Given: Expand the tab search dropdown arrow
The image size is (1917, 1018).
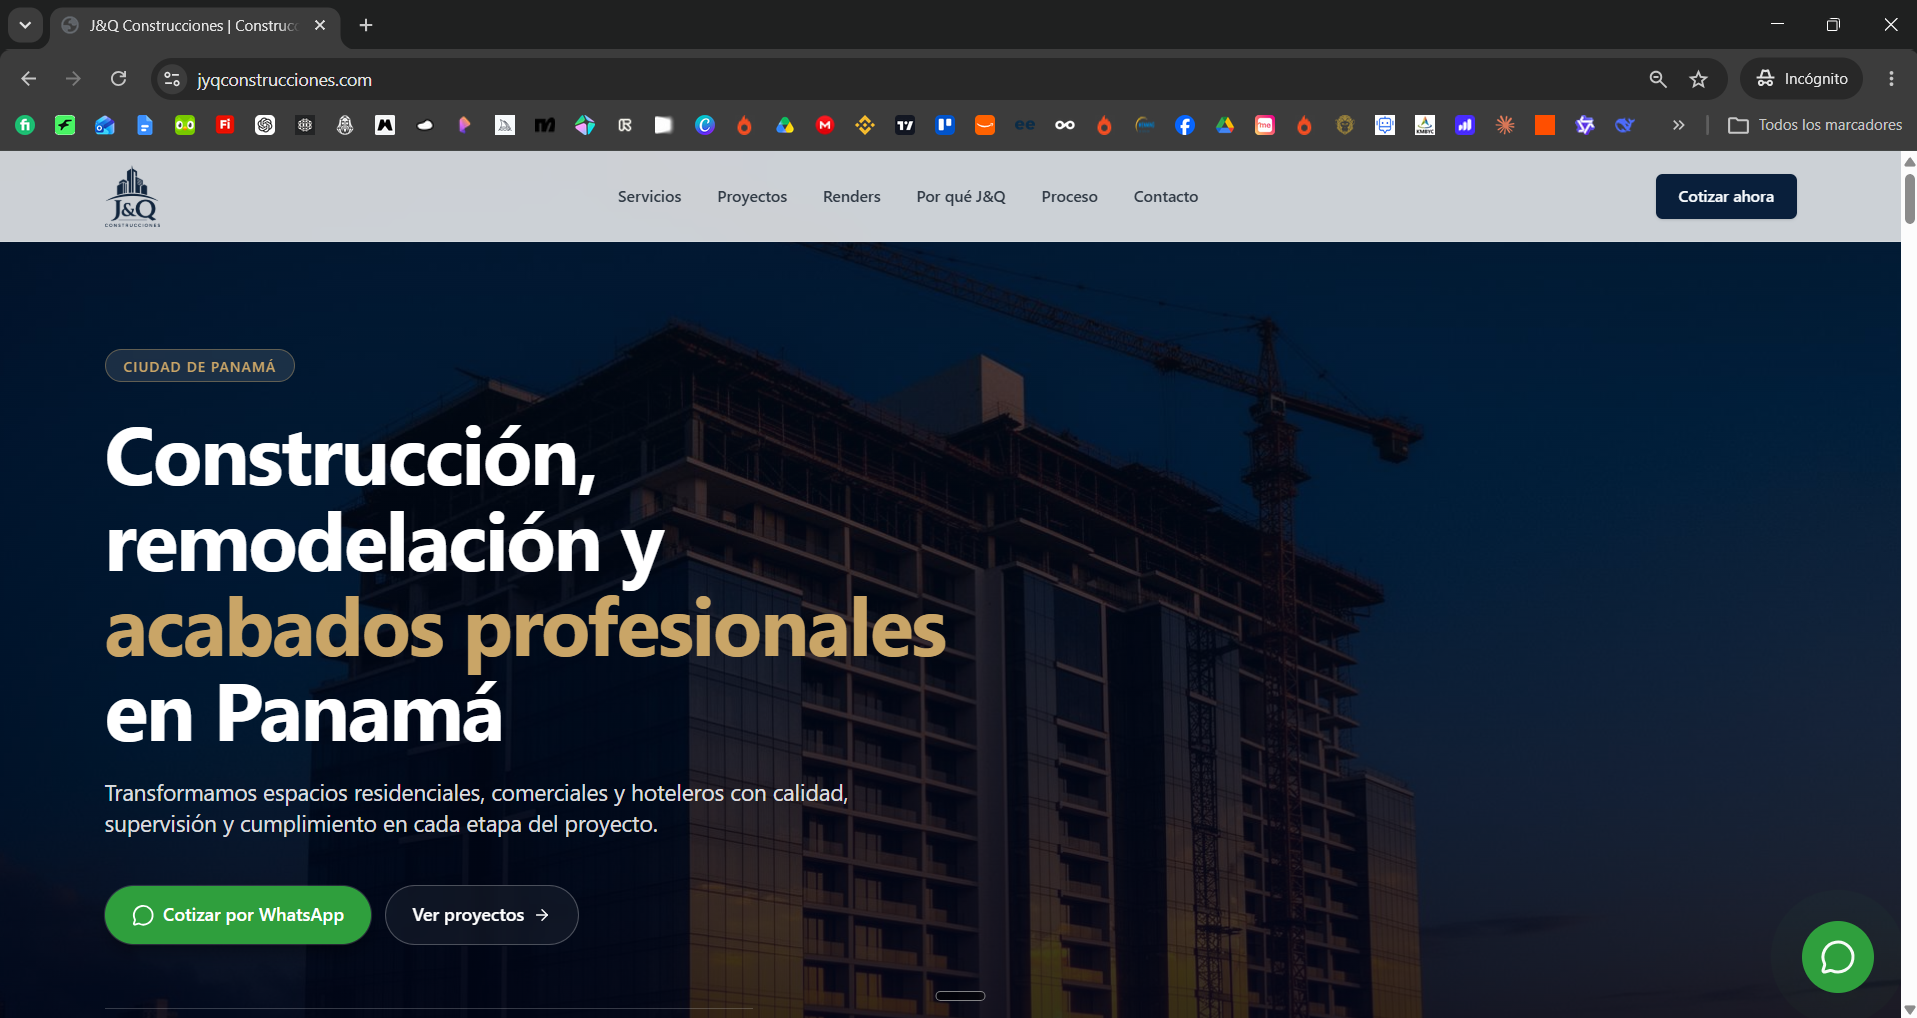Looking at the screenshot, I should click(25, 25).
